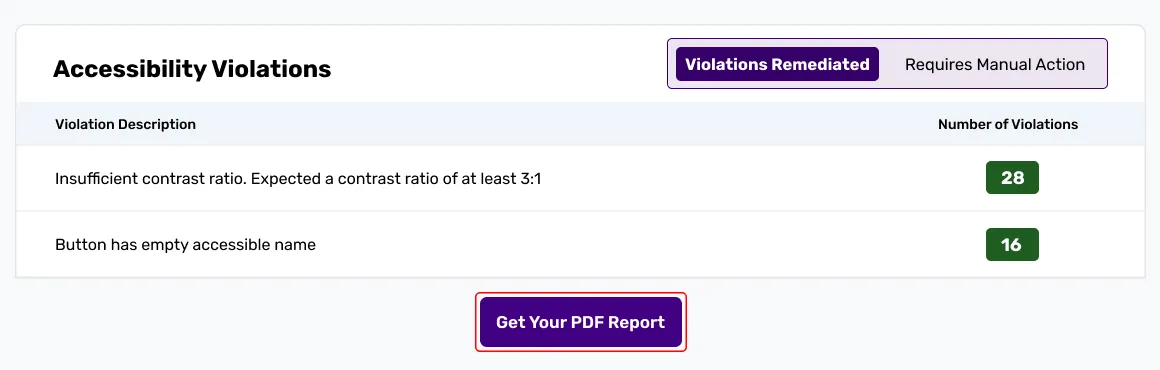This screenshot has width=1160, height=370.
Task: Click the violation count for the empty button name row
Action: [1011, 244]
